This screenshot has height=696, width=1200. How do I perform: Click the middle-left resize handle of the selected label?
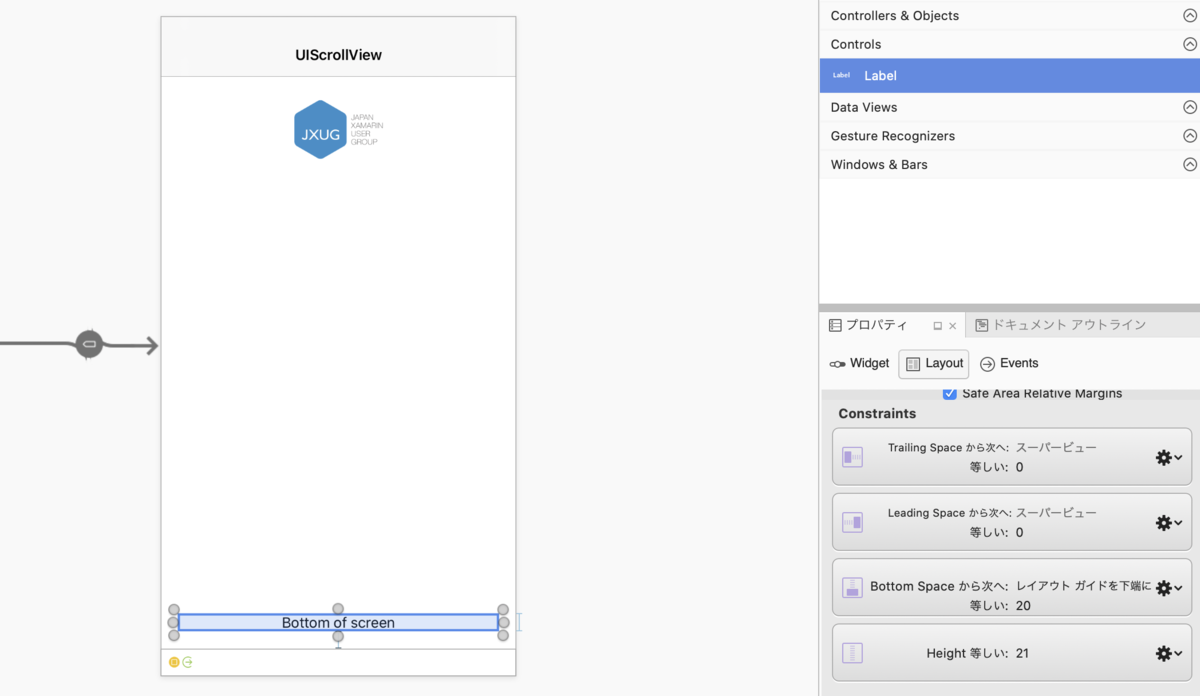pyautogui.click(x=173, y=622)
